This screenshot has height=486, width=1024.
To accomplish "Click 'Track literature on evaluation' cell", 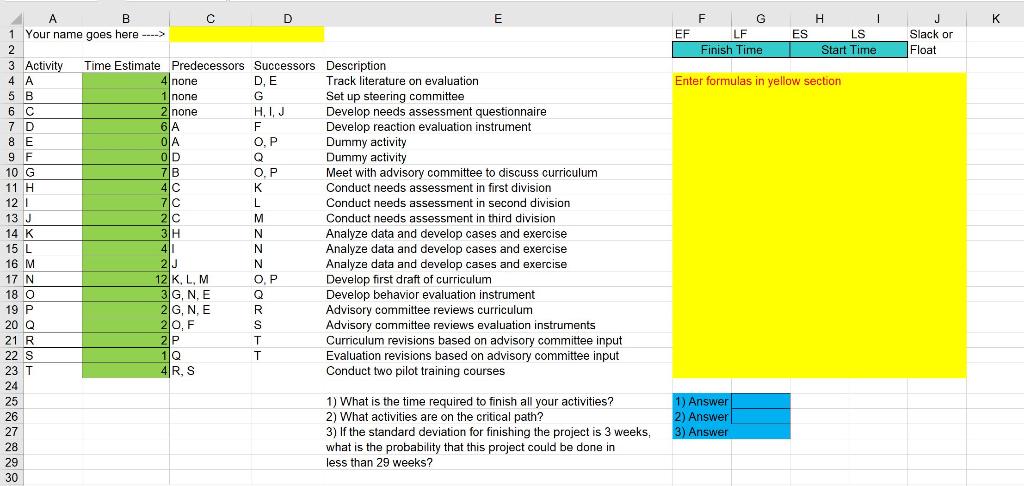I will click(x=498, y=81).
